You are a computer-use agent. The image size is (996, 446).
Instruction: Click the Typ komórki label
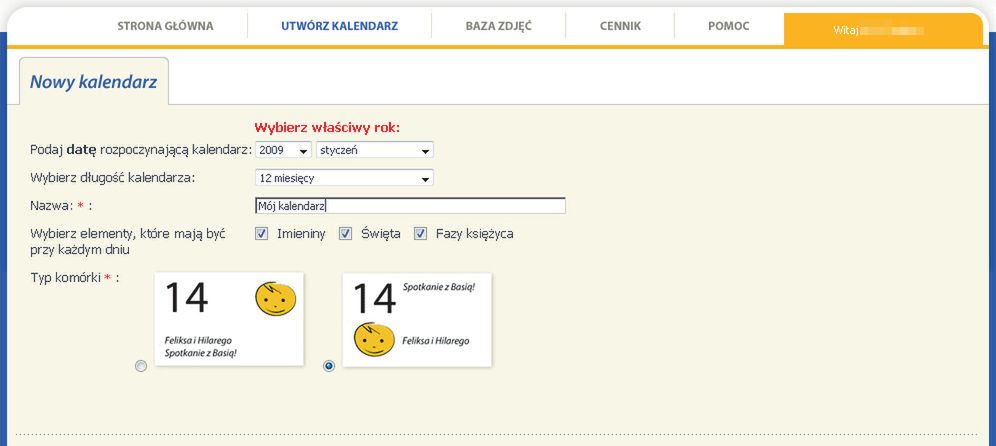75,278
